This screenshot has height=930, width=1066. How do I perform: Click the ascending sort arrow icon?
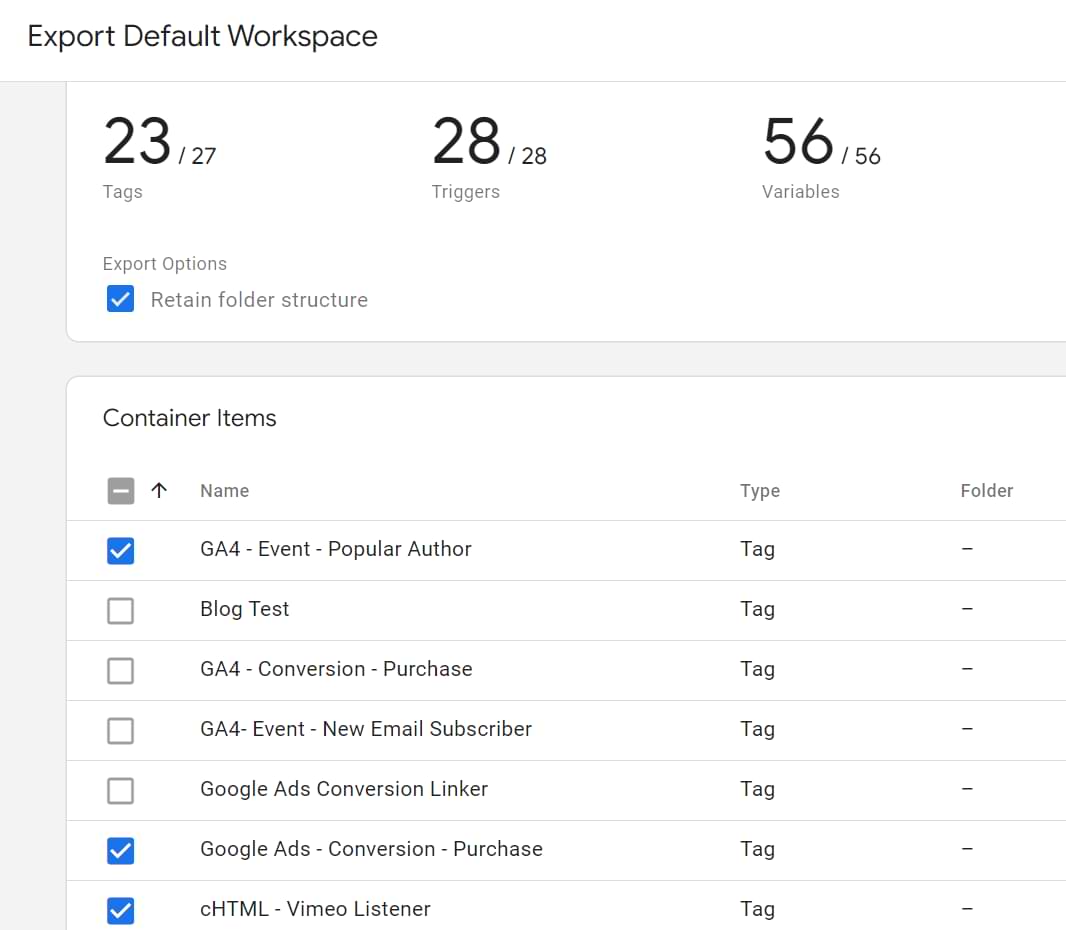(159, 490)
